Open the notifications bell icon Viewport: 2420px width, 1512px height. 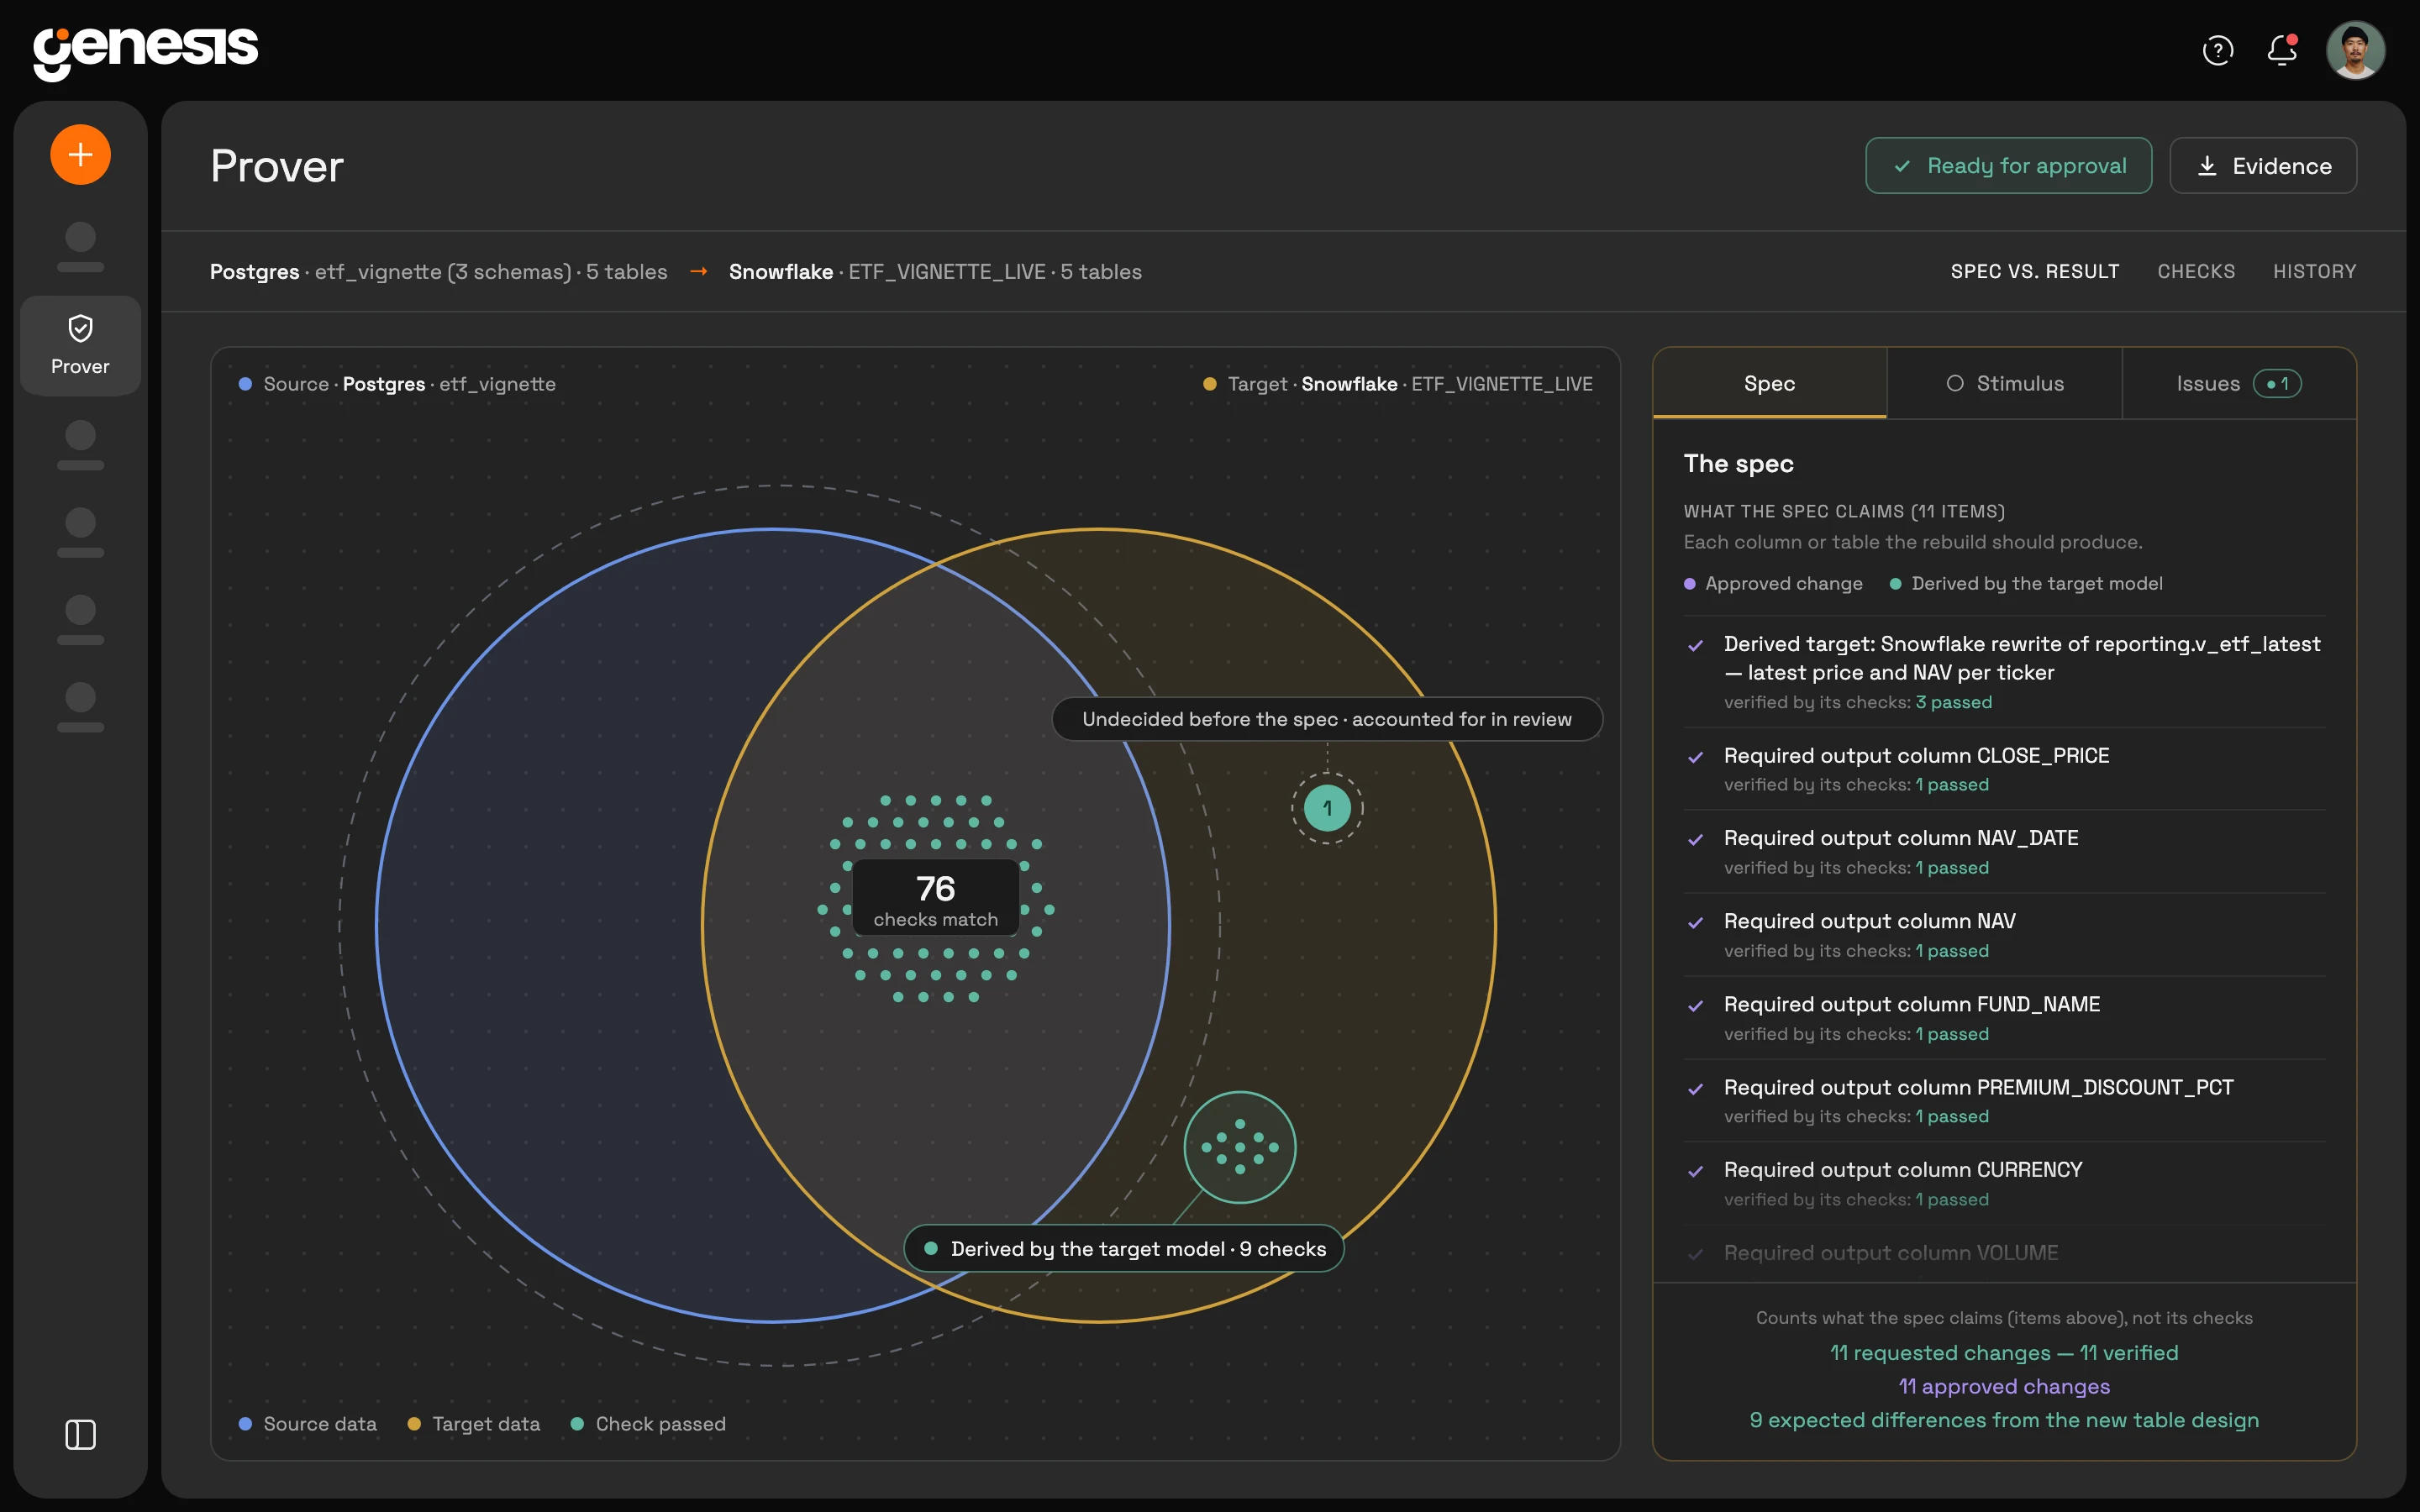click(x=2281, y=50)
